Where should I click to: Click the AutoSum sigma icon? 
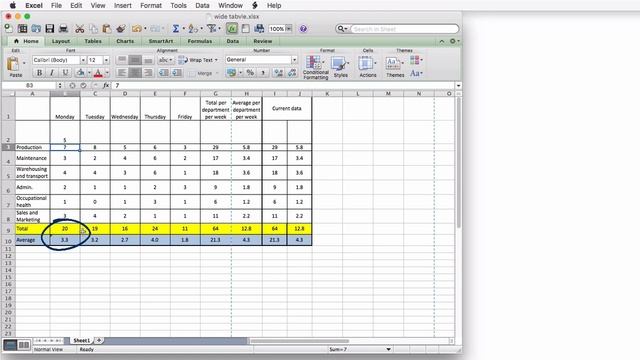click(176, 28)
